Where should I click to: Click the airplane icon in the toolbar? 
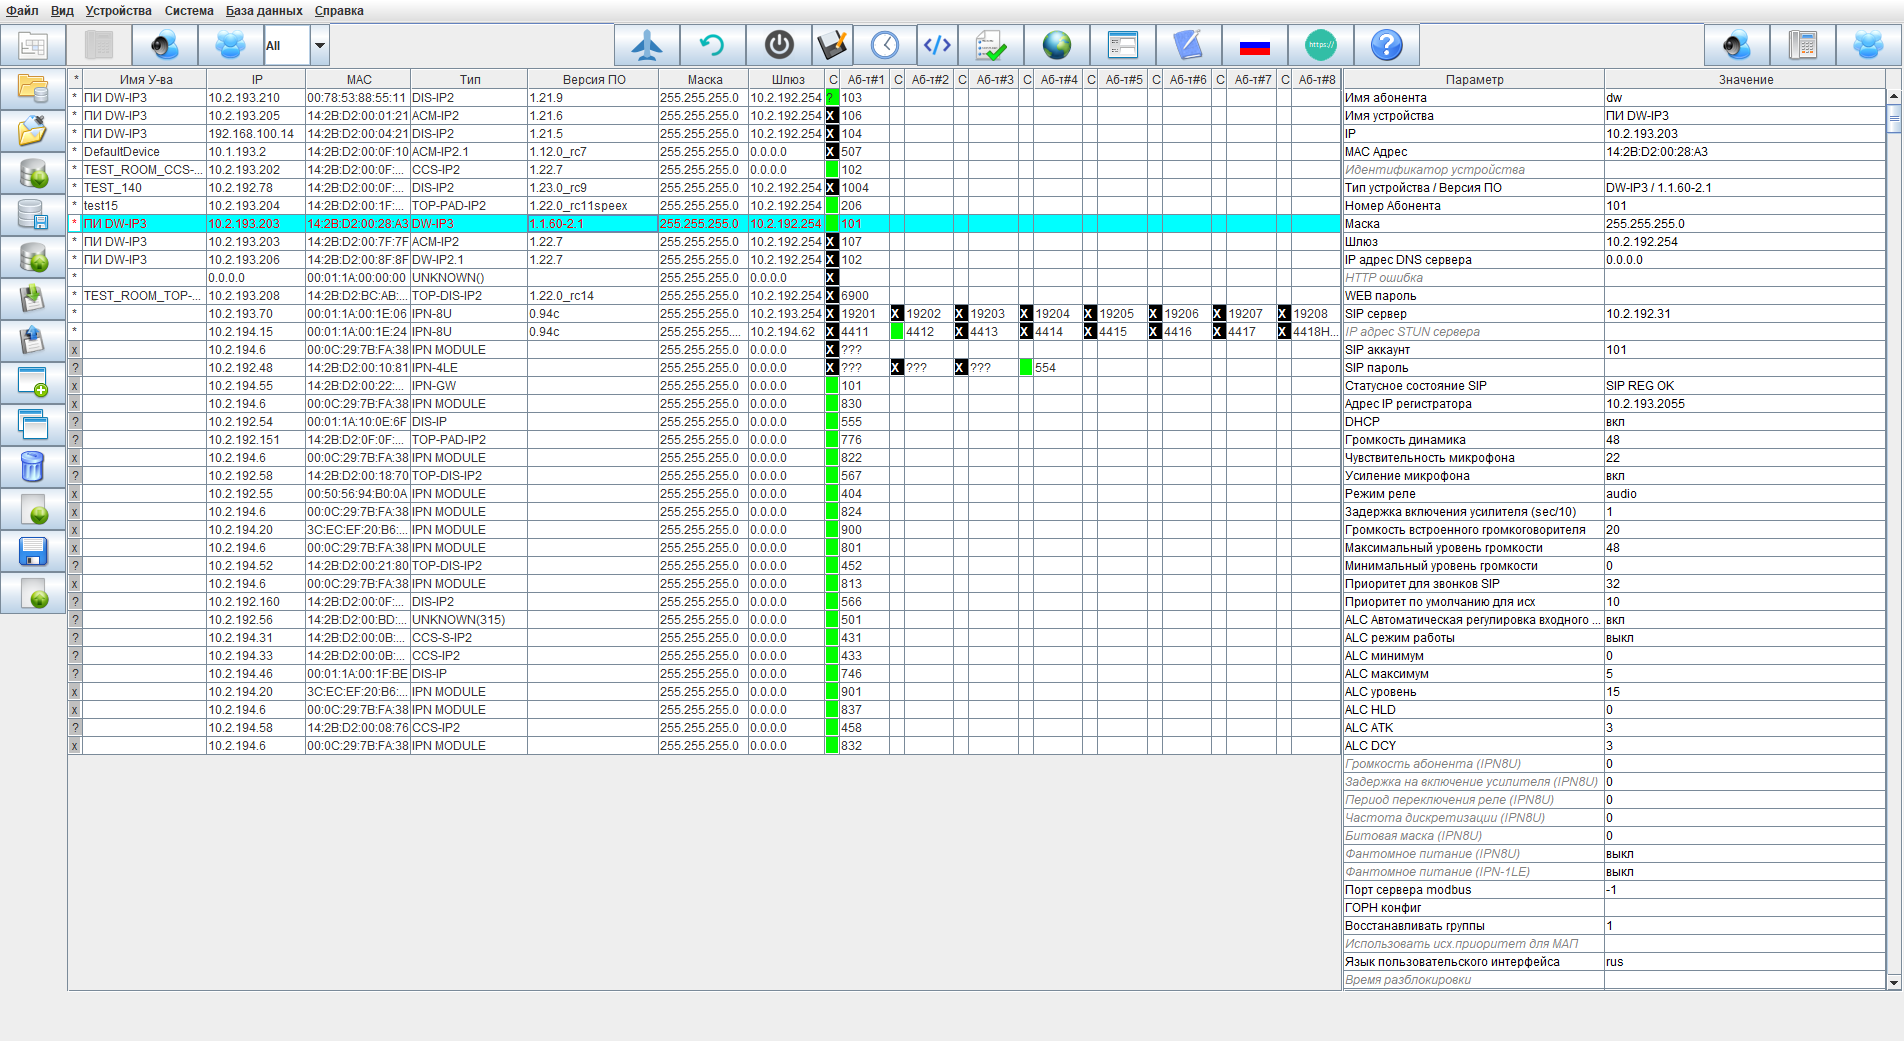coord(647,45)
